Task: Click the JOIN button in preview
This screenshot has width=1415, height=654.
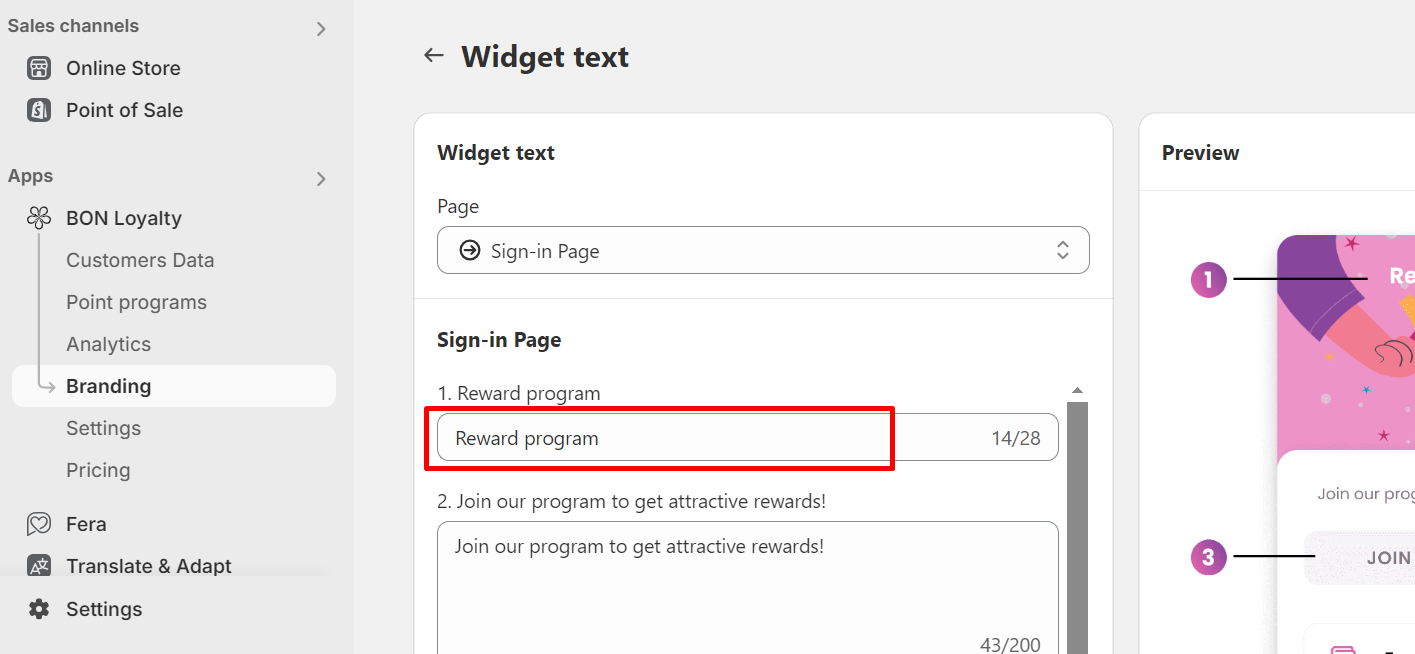Action: tap(1388, 558)
